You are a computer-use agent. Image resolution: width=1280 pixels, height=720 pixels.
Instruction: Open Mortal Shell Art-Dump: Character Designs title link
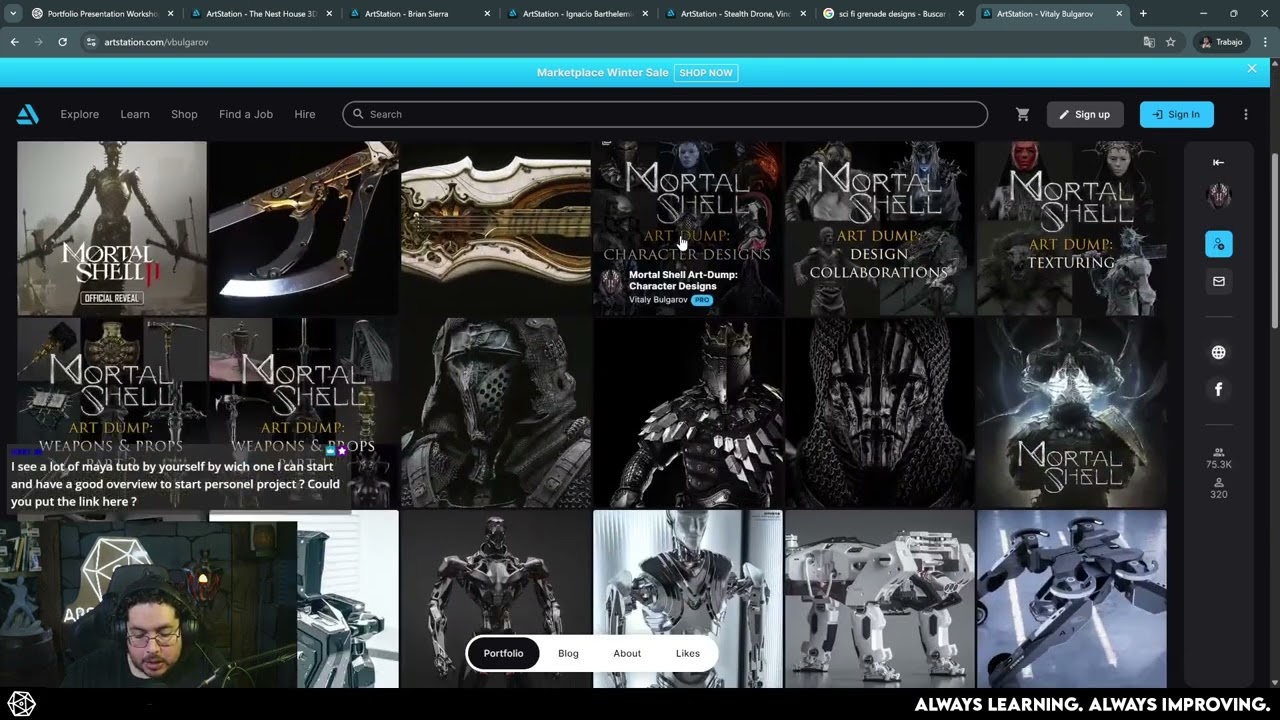(683, 280)
